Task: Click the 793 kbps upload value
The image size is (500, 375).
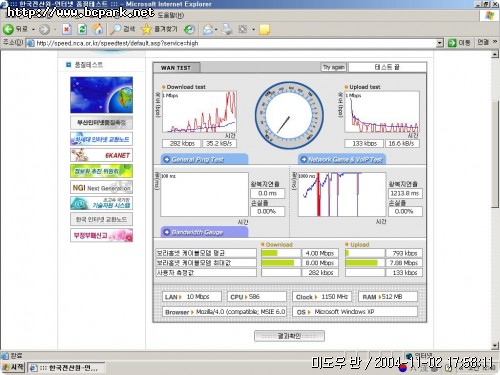Action: pos(404,253)
